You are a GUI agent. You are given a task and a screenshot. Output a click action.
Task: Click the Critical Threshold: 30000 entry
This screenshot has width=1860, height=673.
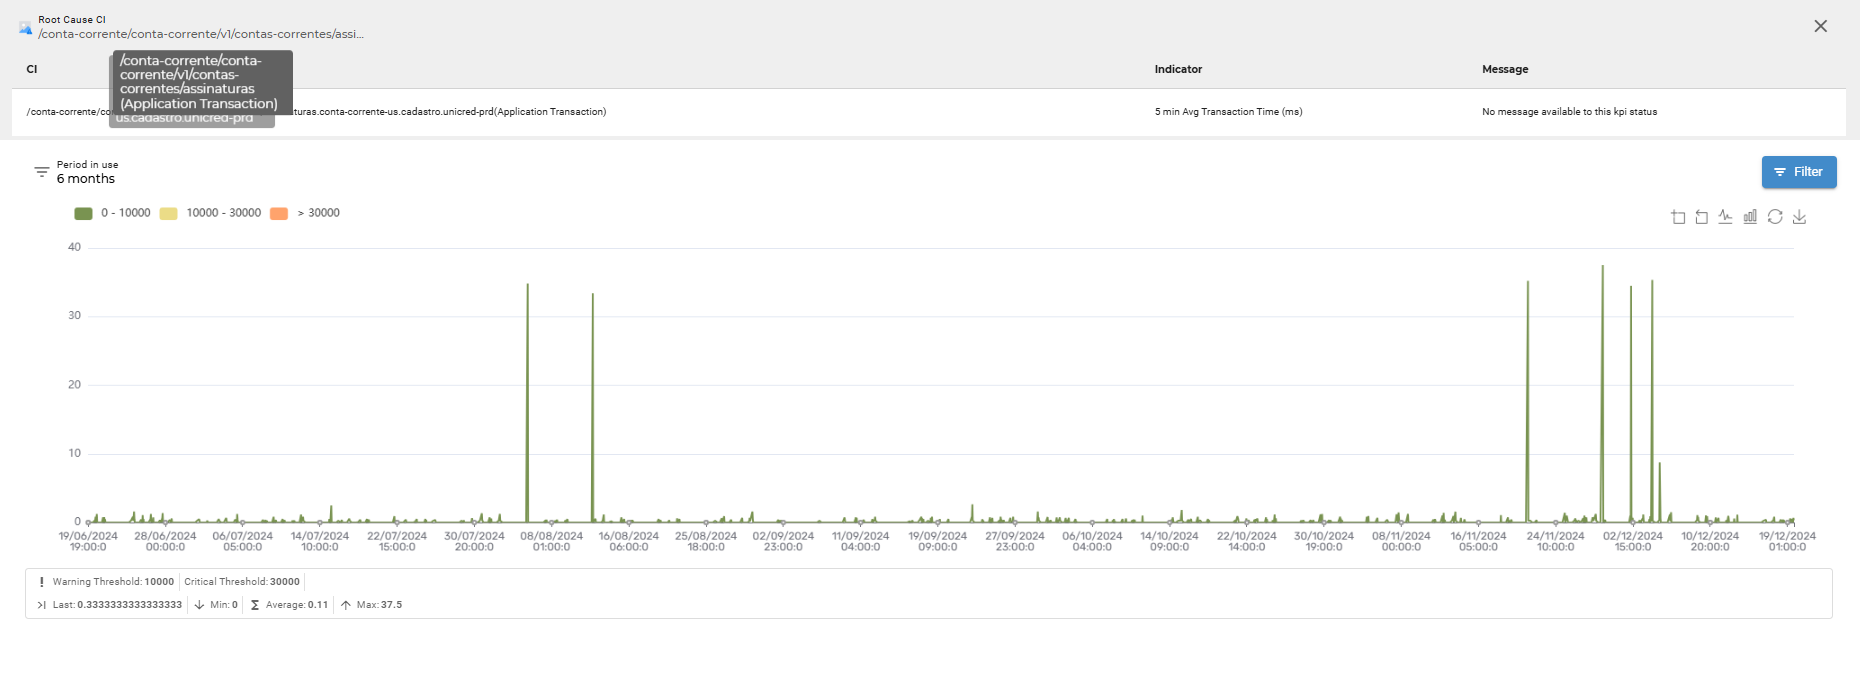click(x=242, y=582)
